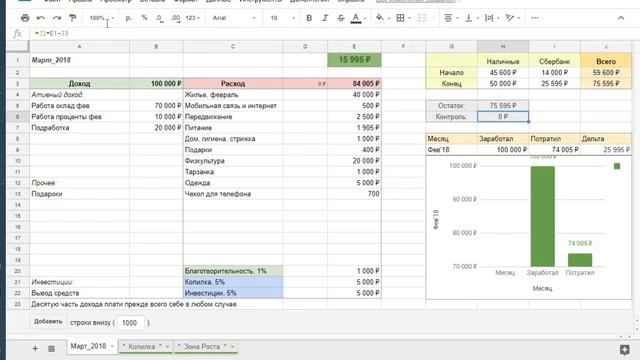Open the Arial font dropdown
640x360 pixels.
point(234,18)
